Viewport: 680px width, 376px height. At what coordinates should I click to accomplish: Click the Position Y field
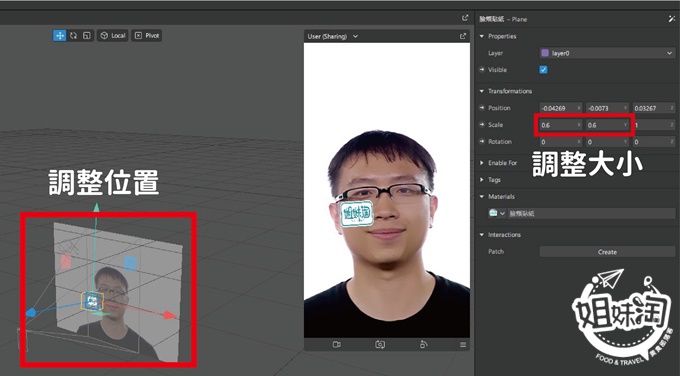click(x=608, y=108)
